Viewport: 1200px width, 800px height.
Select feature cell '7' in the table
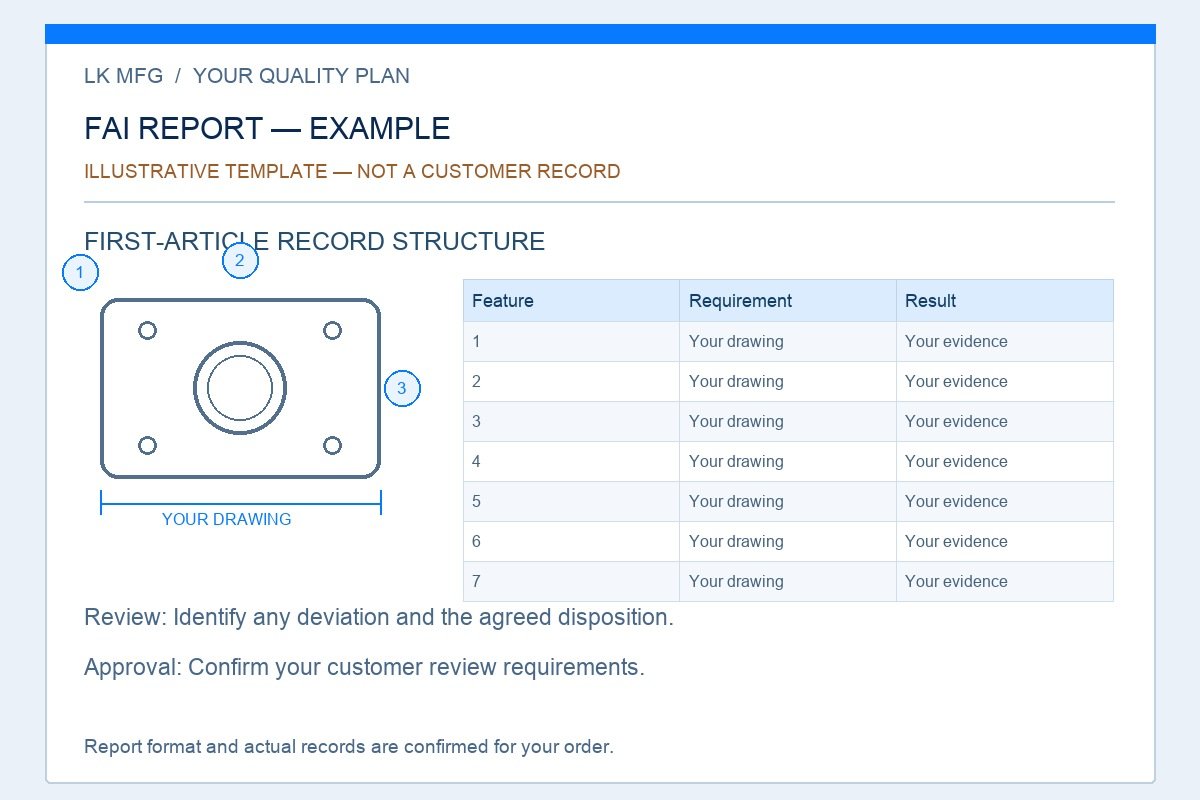[x=571, y=581]
